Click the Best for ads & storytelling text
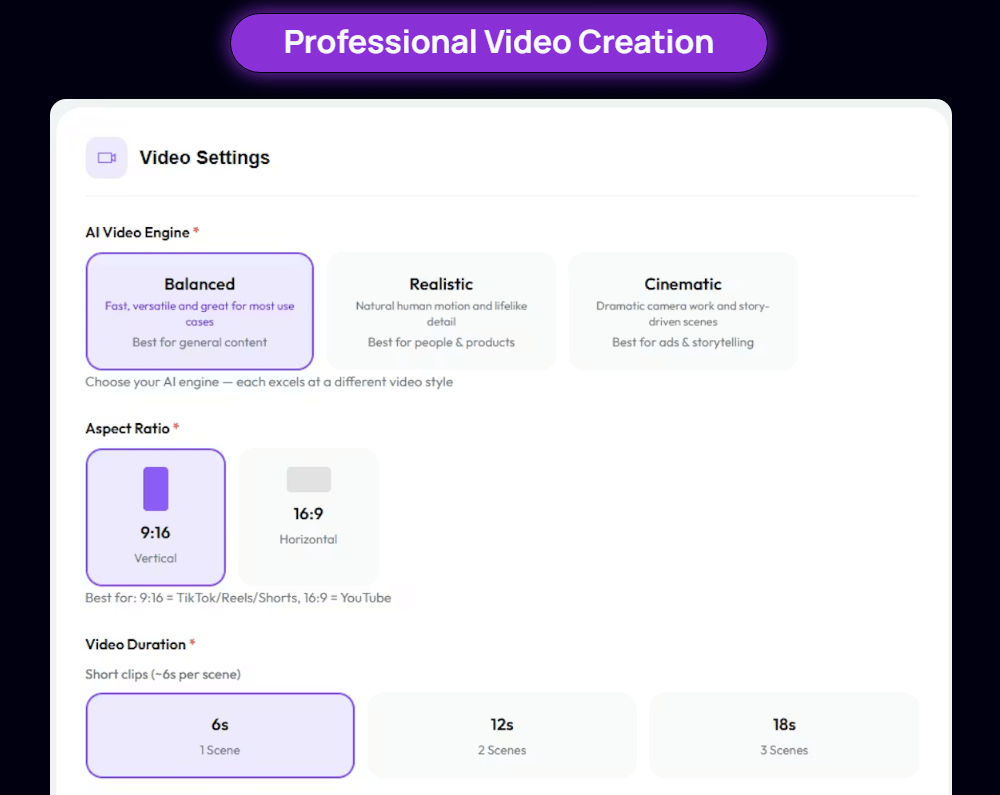 coord(683,342)
